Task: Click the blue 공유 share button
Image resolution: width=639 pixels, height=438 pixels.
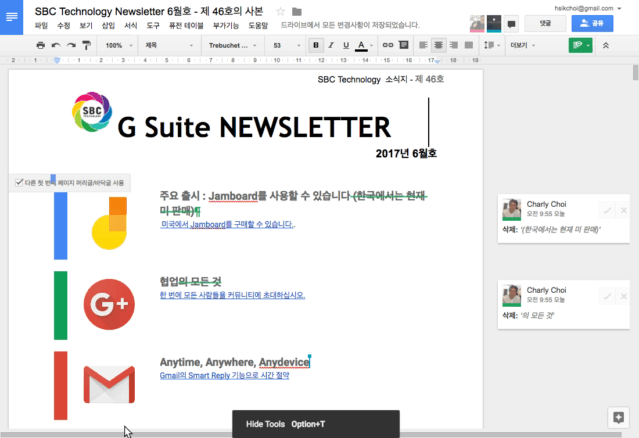Action: coord(592,24)
